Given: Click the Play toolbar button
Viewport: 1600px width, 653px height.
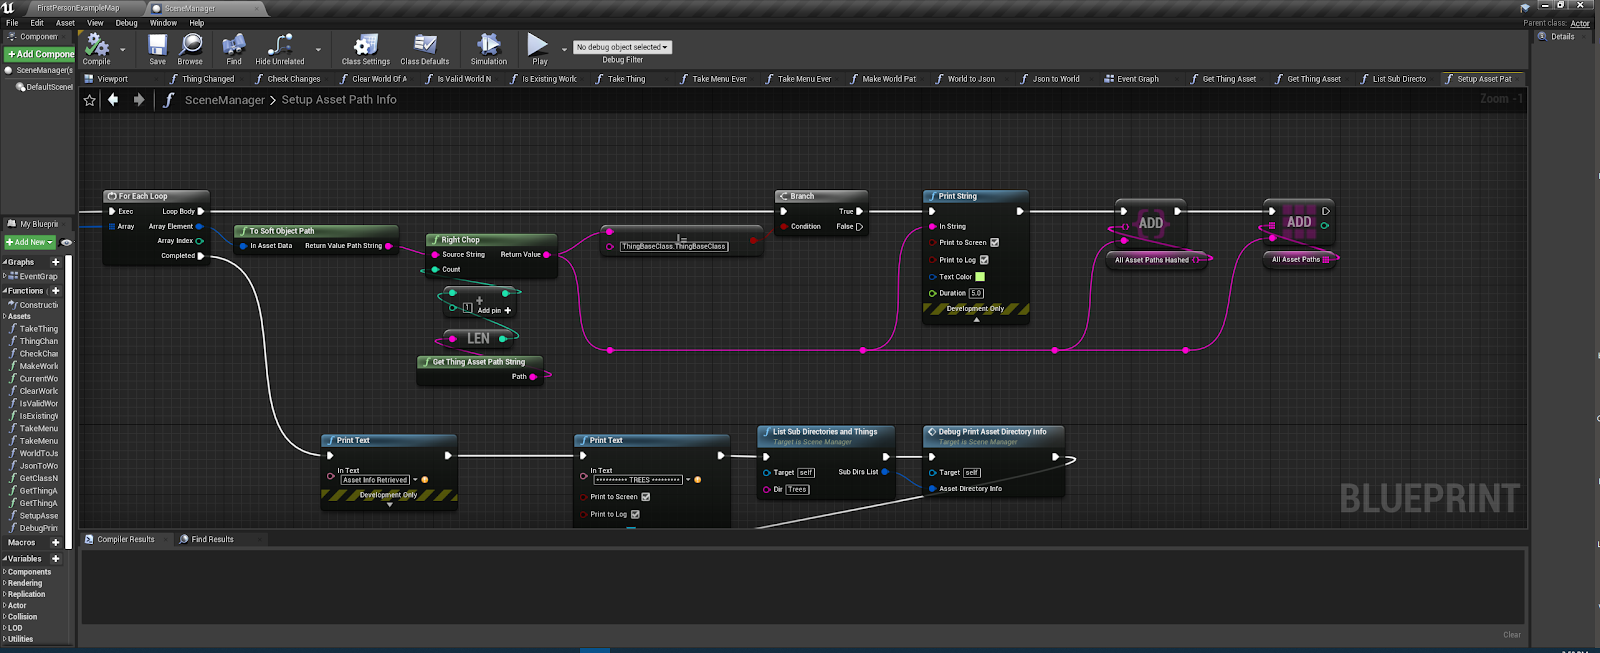Looking at the screenshot, I should (538, 49).
